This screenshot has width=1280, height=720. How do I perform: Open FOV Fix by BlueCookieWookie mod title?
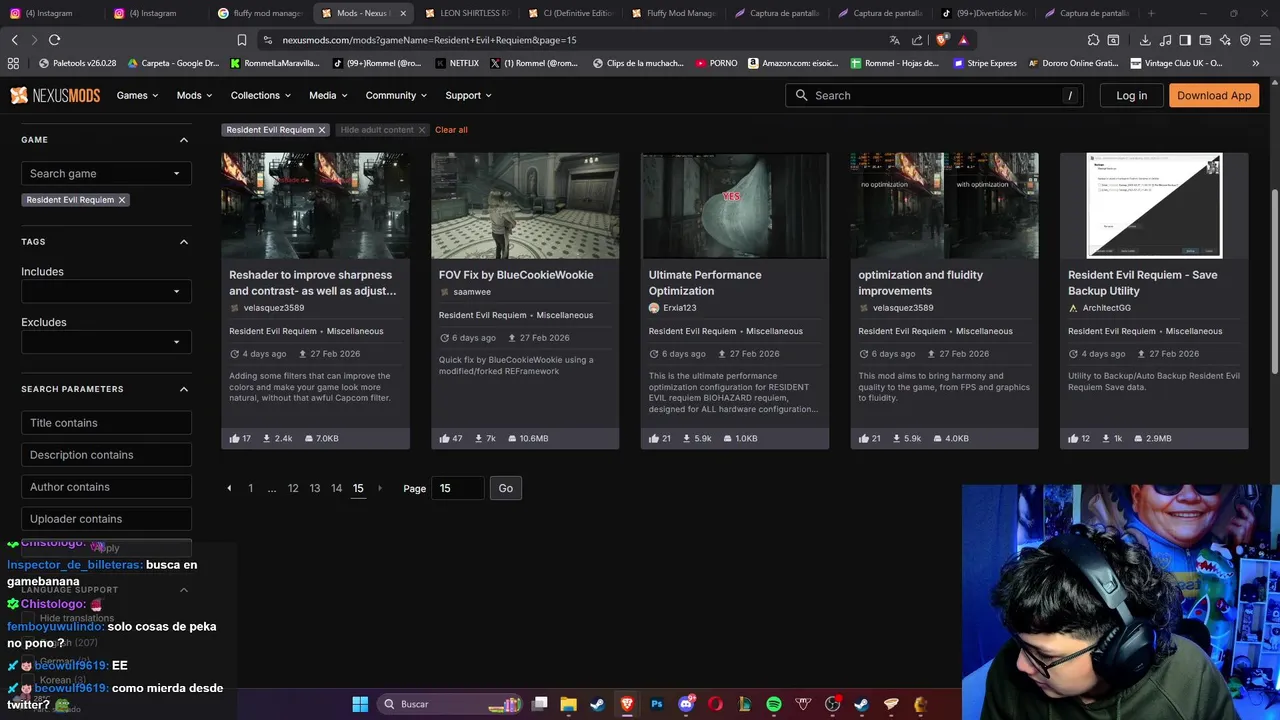pyautogui.click(x=516, y=275)
